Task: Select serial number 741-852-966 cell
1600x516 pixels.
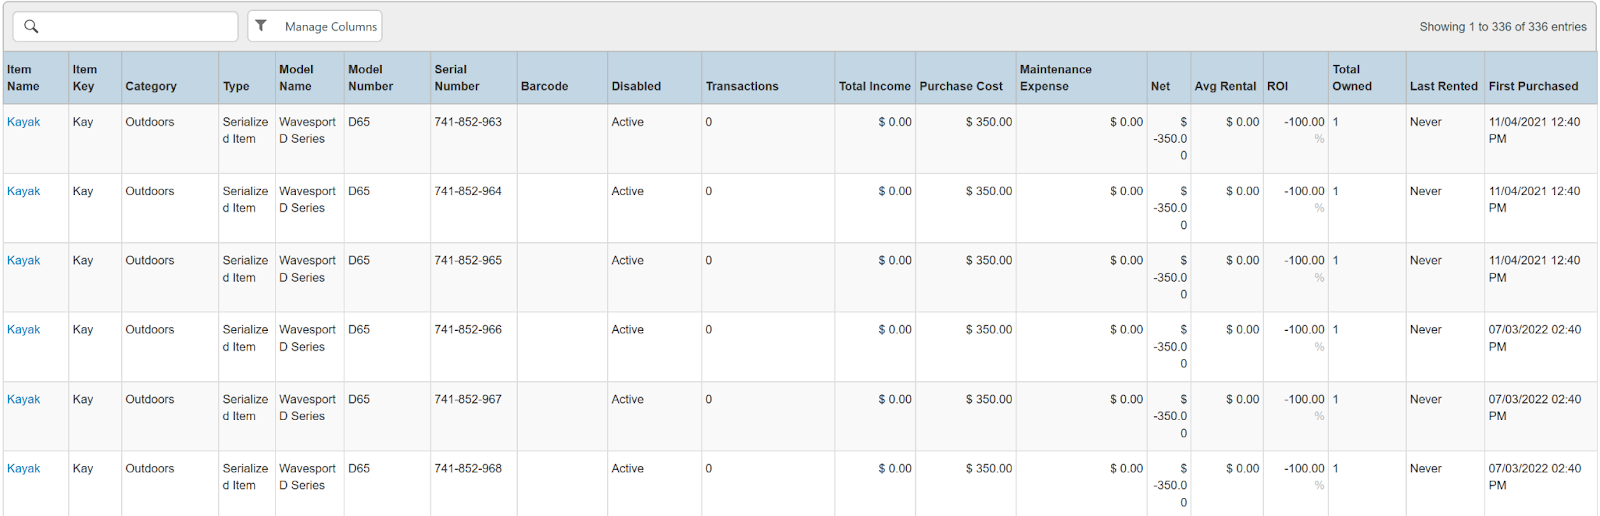Action: click(x=468, y=330)
